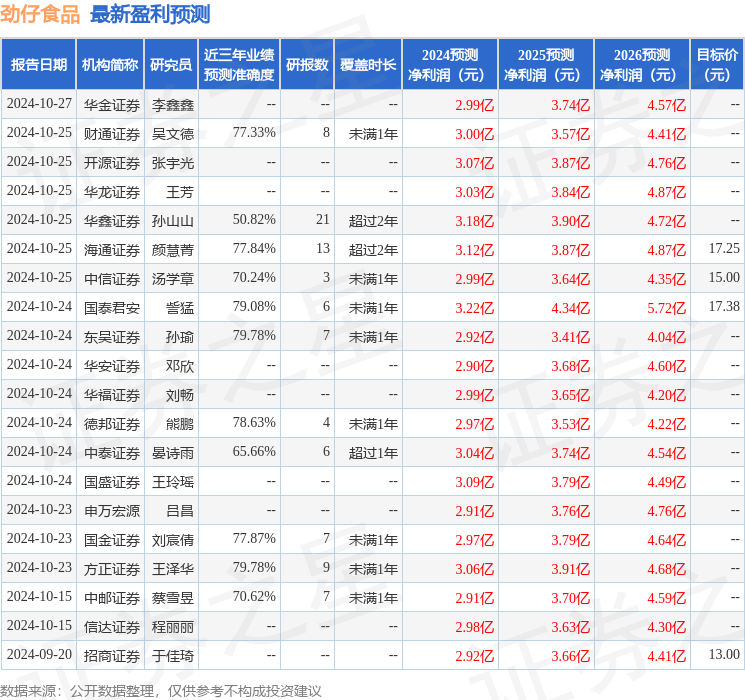
Task: Click accuracy value 65.66%
Action: click(254, 451)
